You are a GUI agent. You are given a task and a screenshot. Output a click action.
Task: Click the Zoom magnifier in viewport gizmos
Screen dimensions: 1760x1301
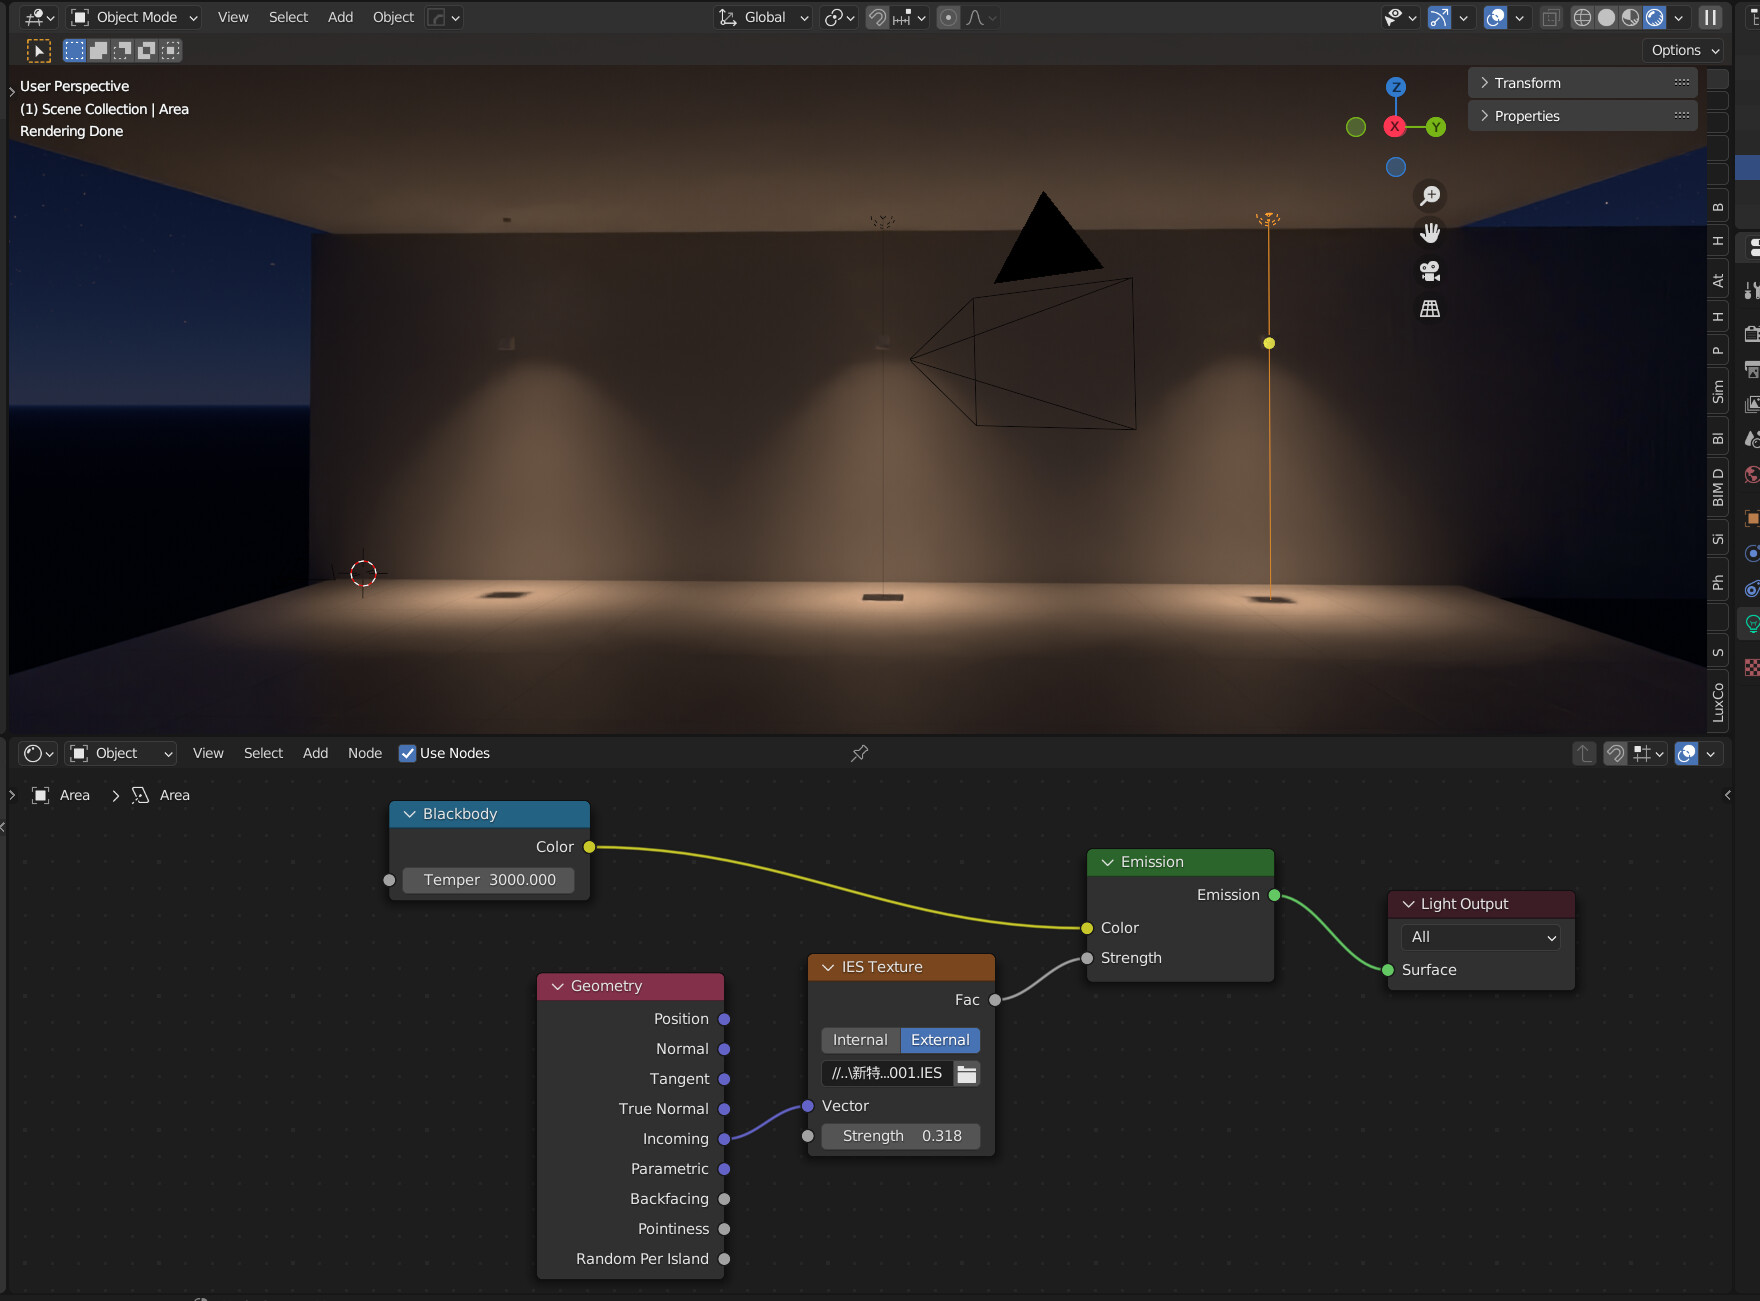click(1430, 195)
